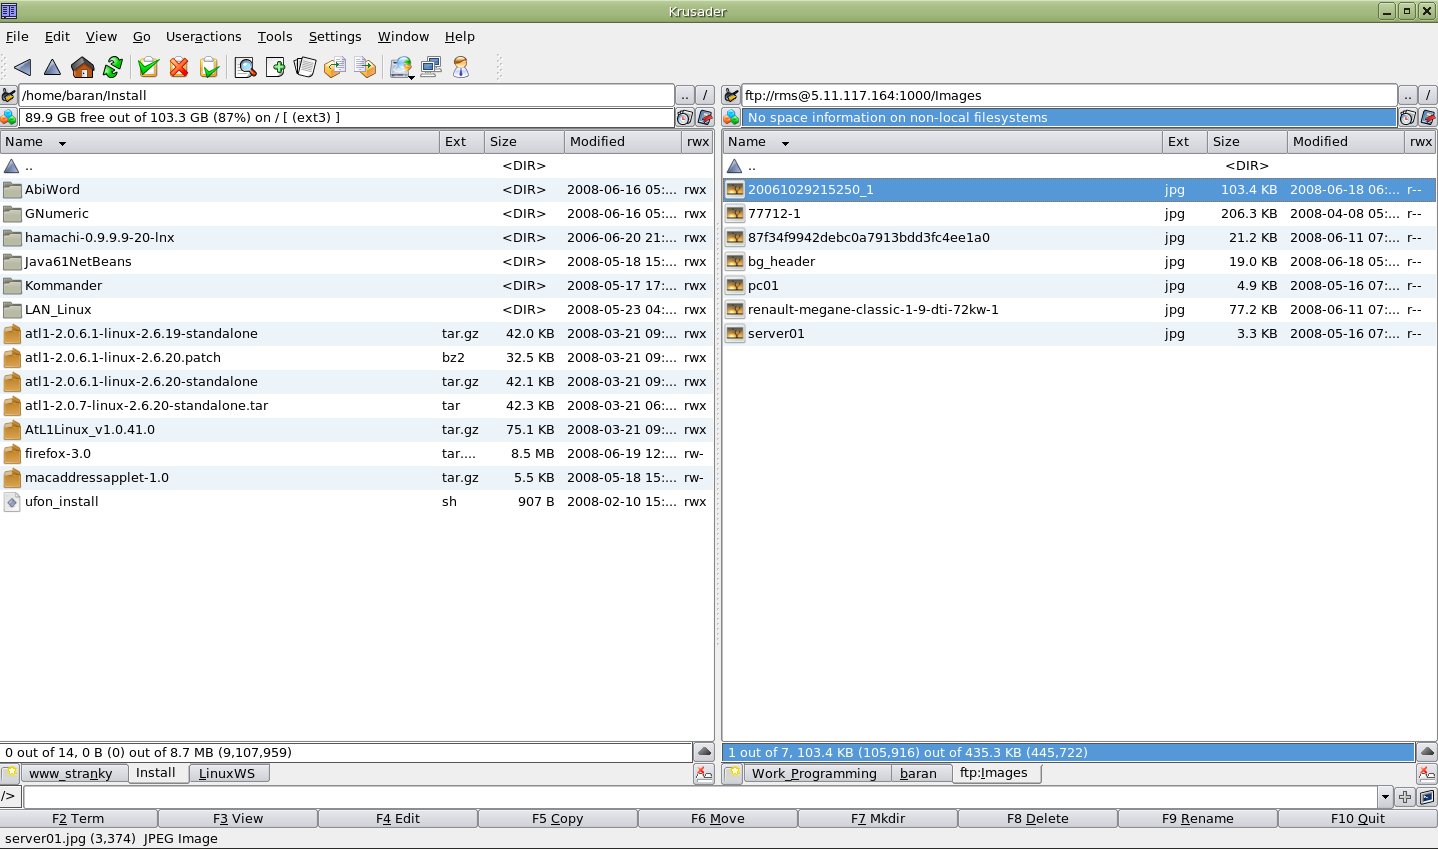Click the network computers connection icon
The width and height of the screenshot is (1438, 850).
coord(431,67)
